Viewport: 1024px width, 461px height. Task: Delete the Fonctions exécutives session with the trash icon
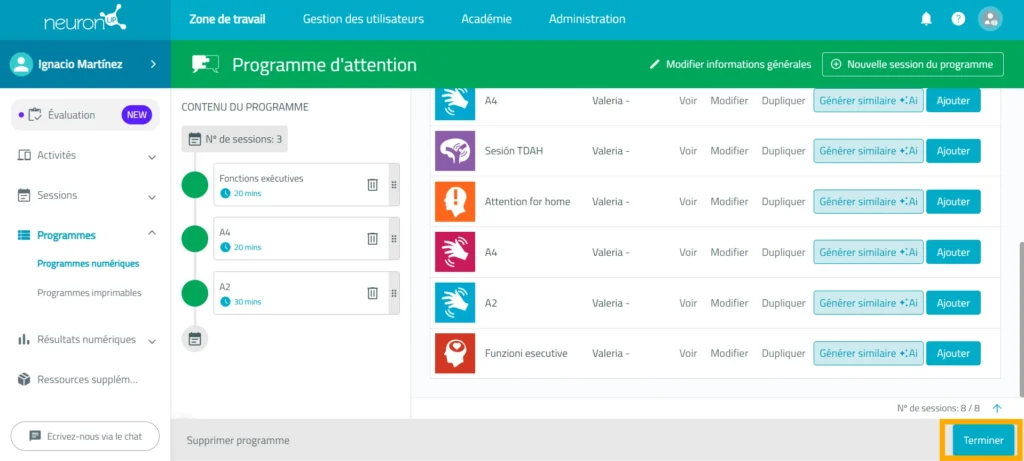pyautogui.click(x=372, y=185)
